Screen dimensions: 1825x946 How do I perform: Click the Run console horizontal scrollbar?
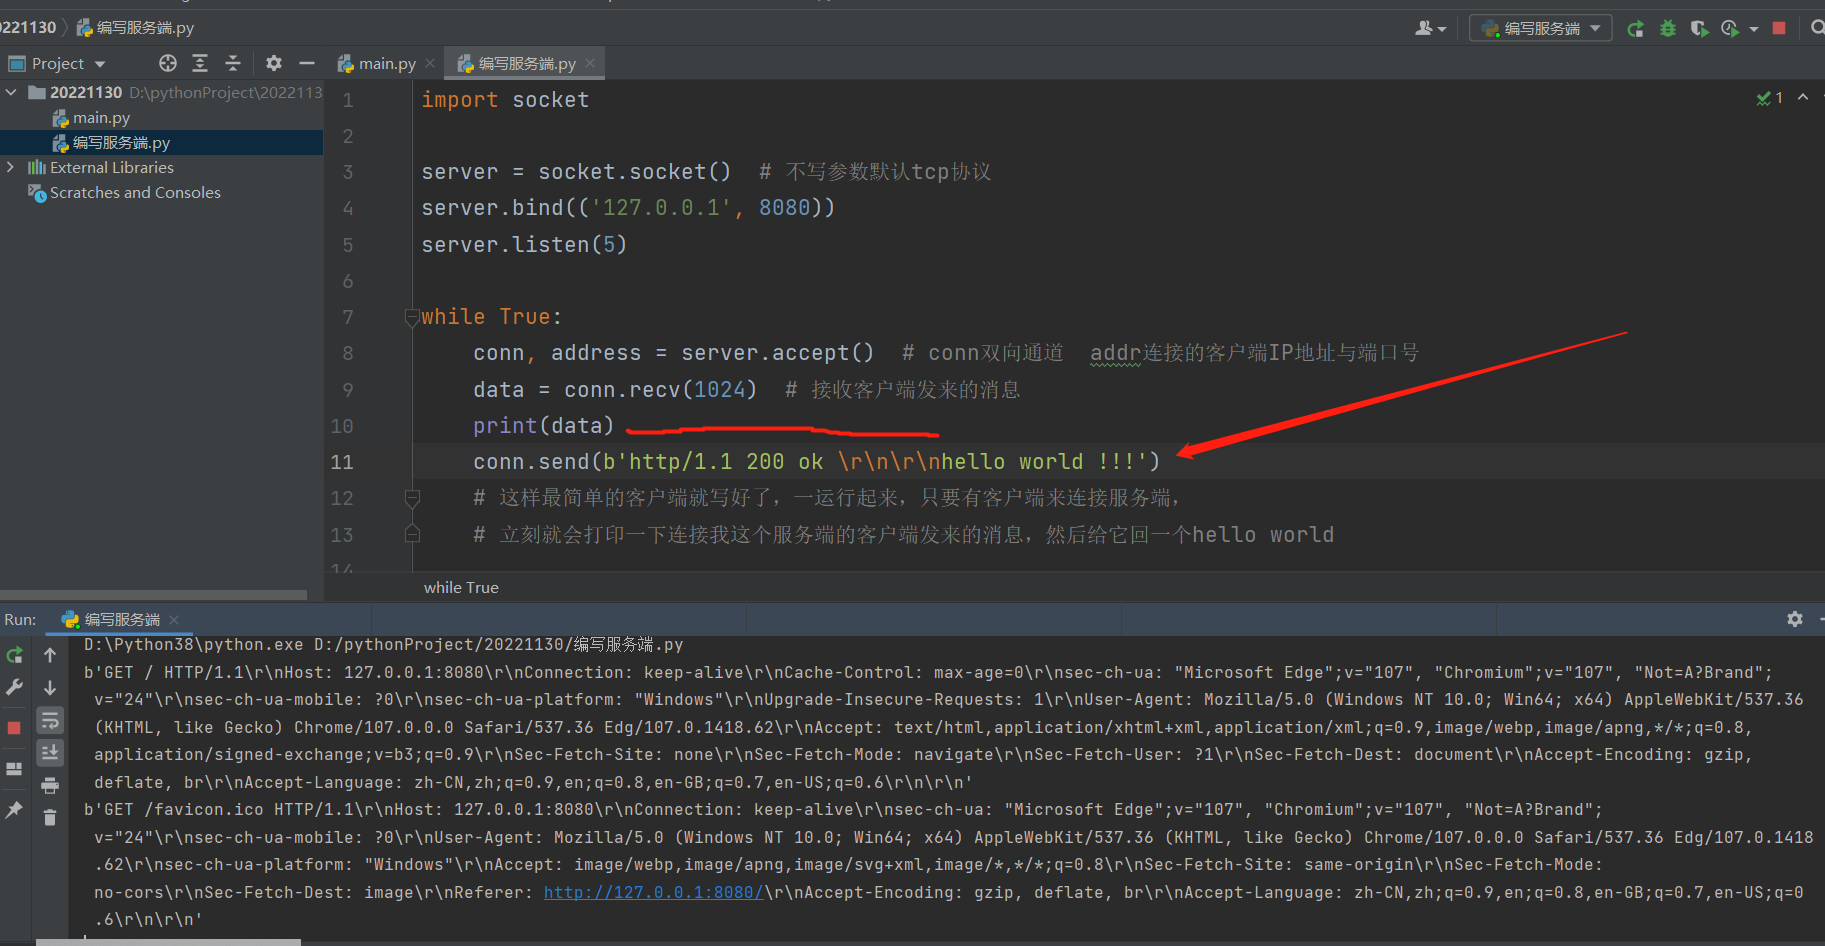coord(168,941)
